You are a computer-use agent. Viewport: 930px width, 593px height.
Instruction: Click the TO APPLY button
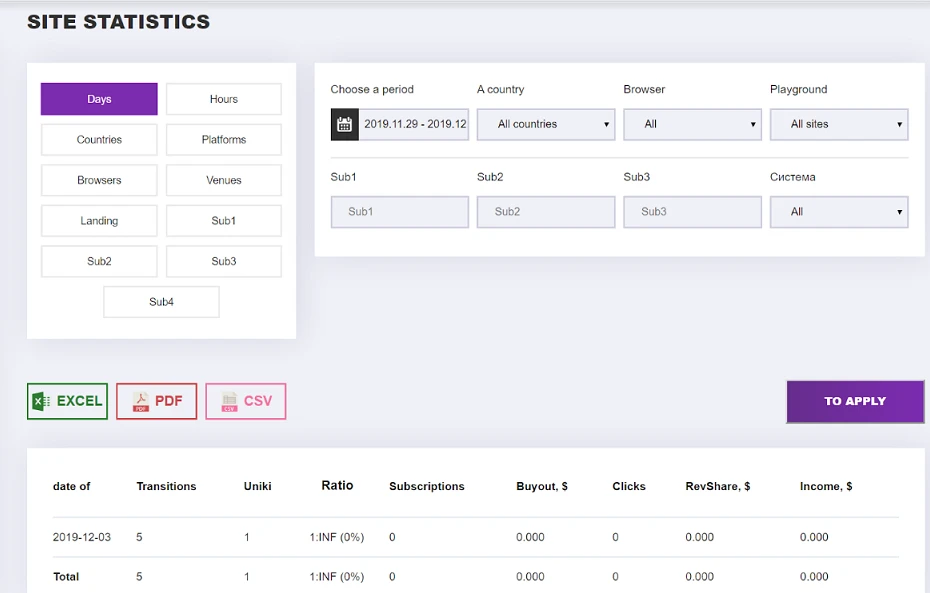[x=855, y=401]
